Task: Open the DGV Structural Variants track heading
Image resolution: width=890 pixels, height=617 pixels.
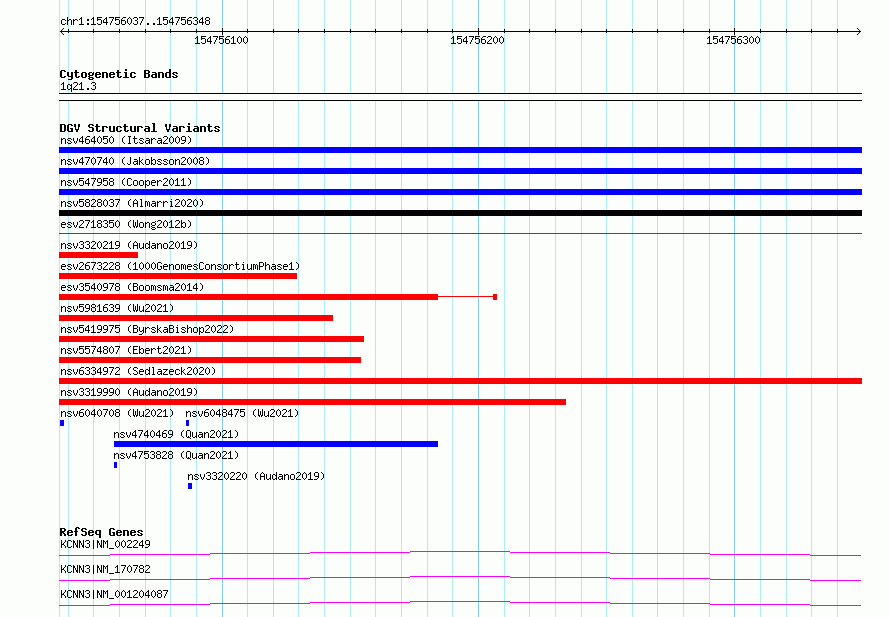Action: click(x=140, y=128)
